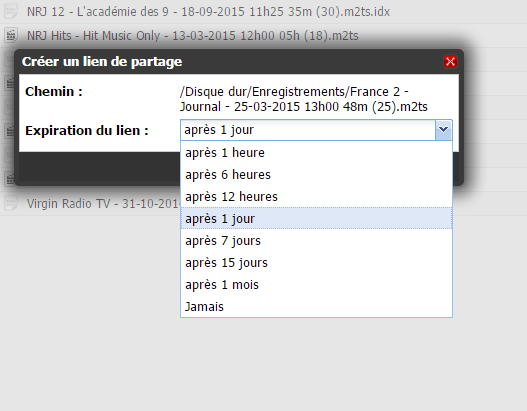The image size is (527, 411).
Task: Choose 'après 6 heures' expiration
Action: tap(316, 175)
